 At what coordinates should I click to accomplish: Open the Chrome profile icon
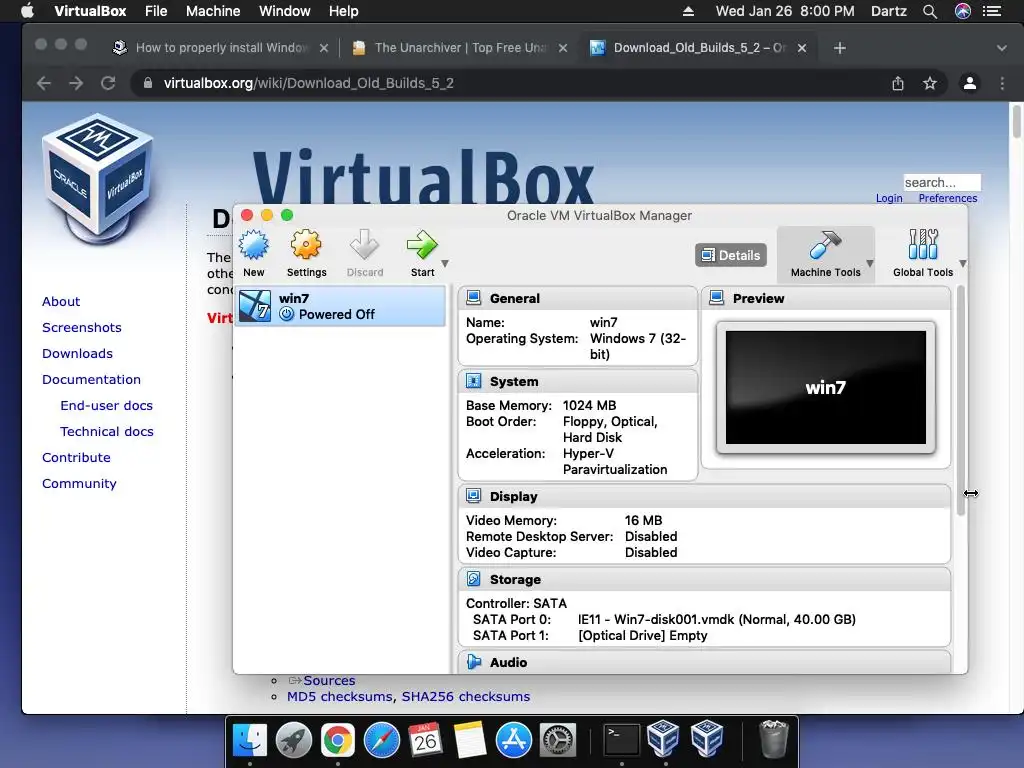(970, 83)
